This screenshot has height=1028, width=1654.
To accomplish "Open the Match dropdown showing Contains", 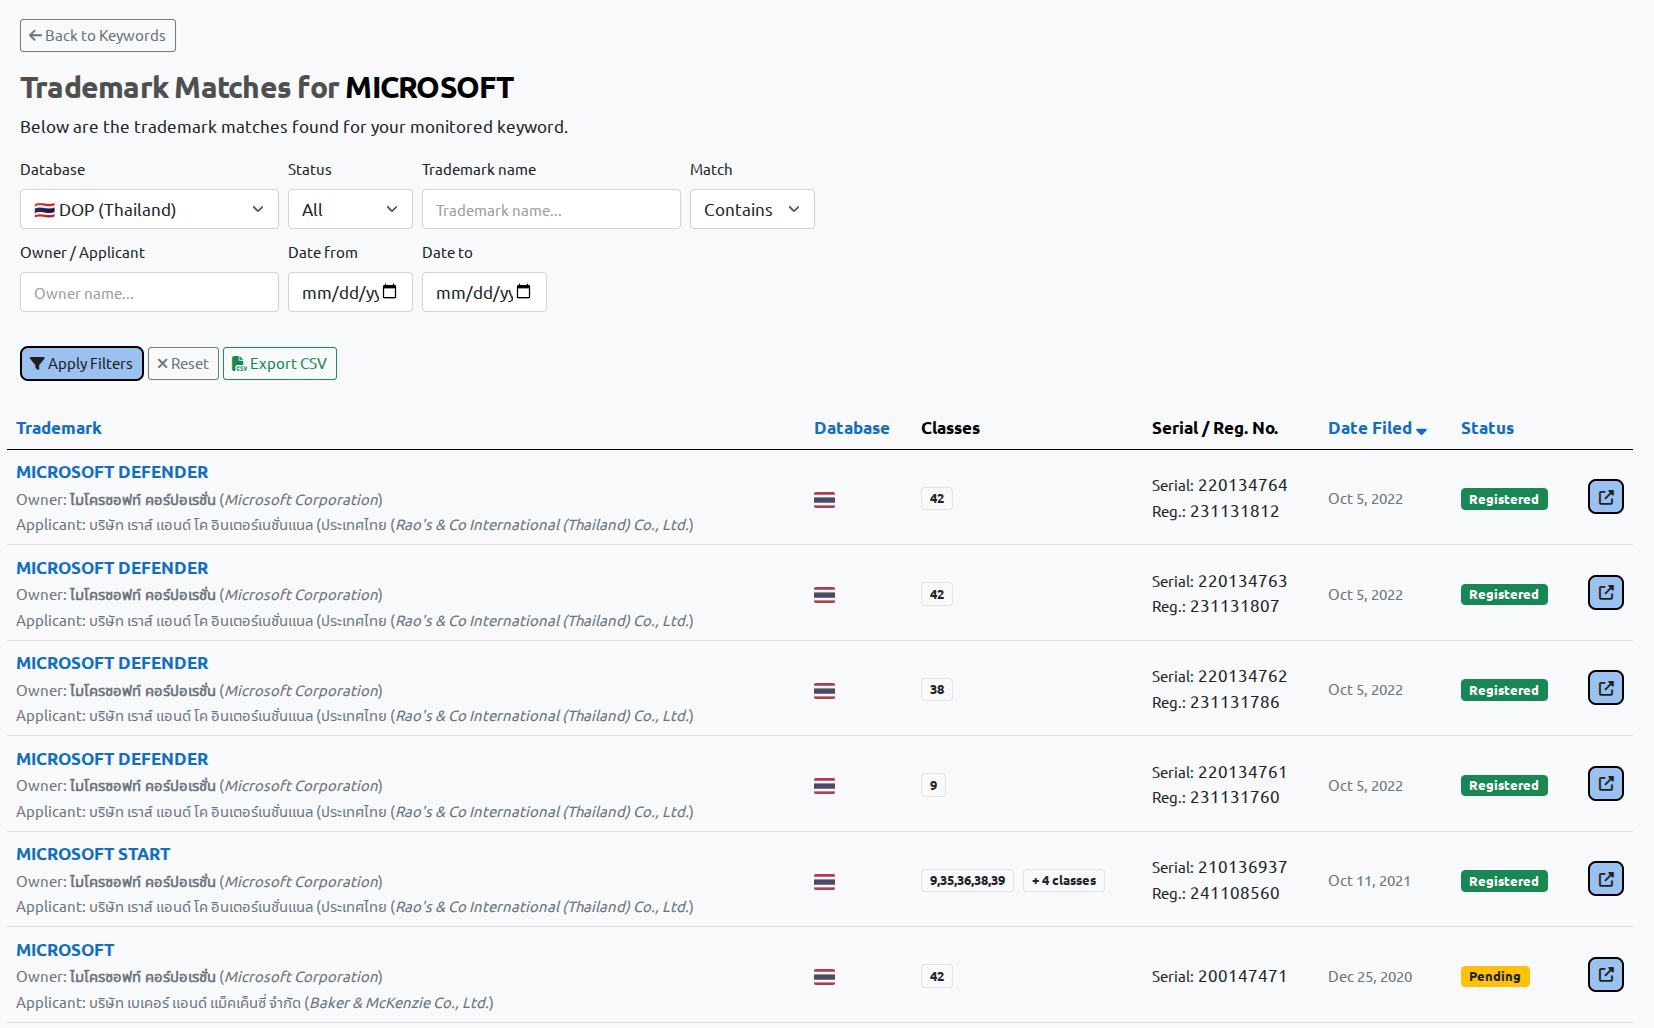I will click(x=752, y=209).
